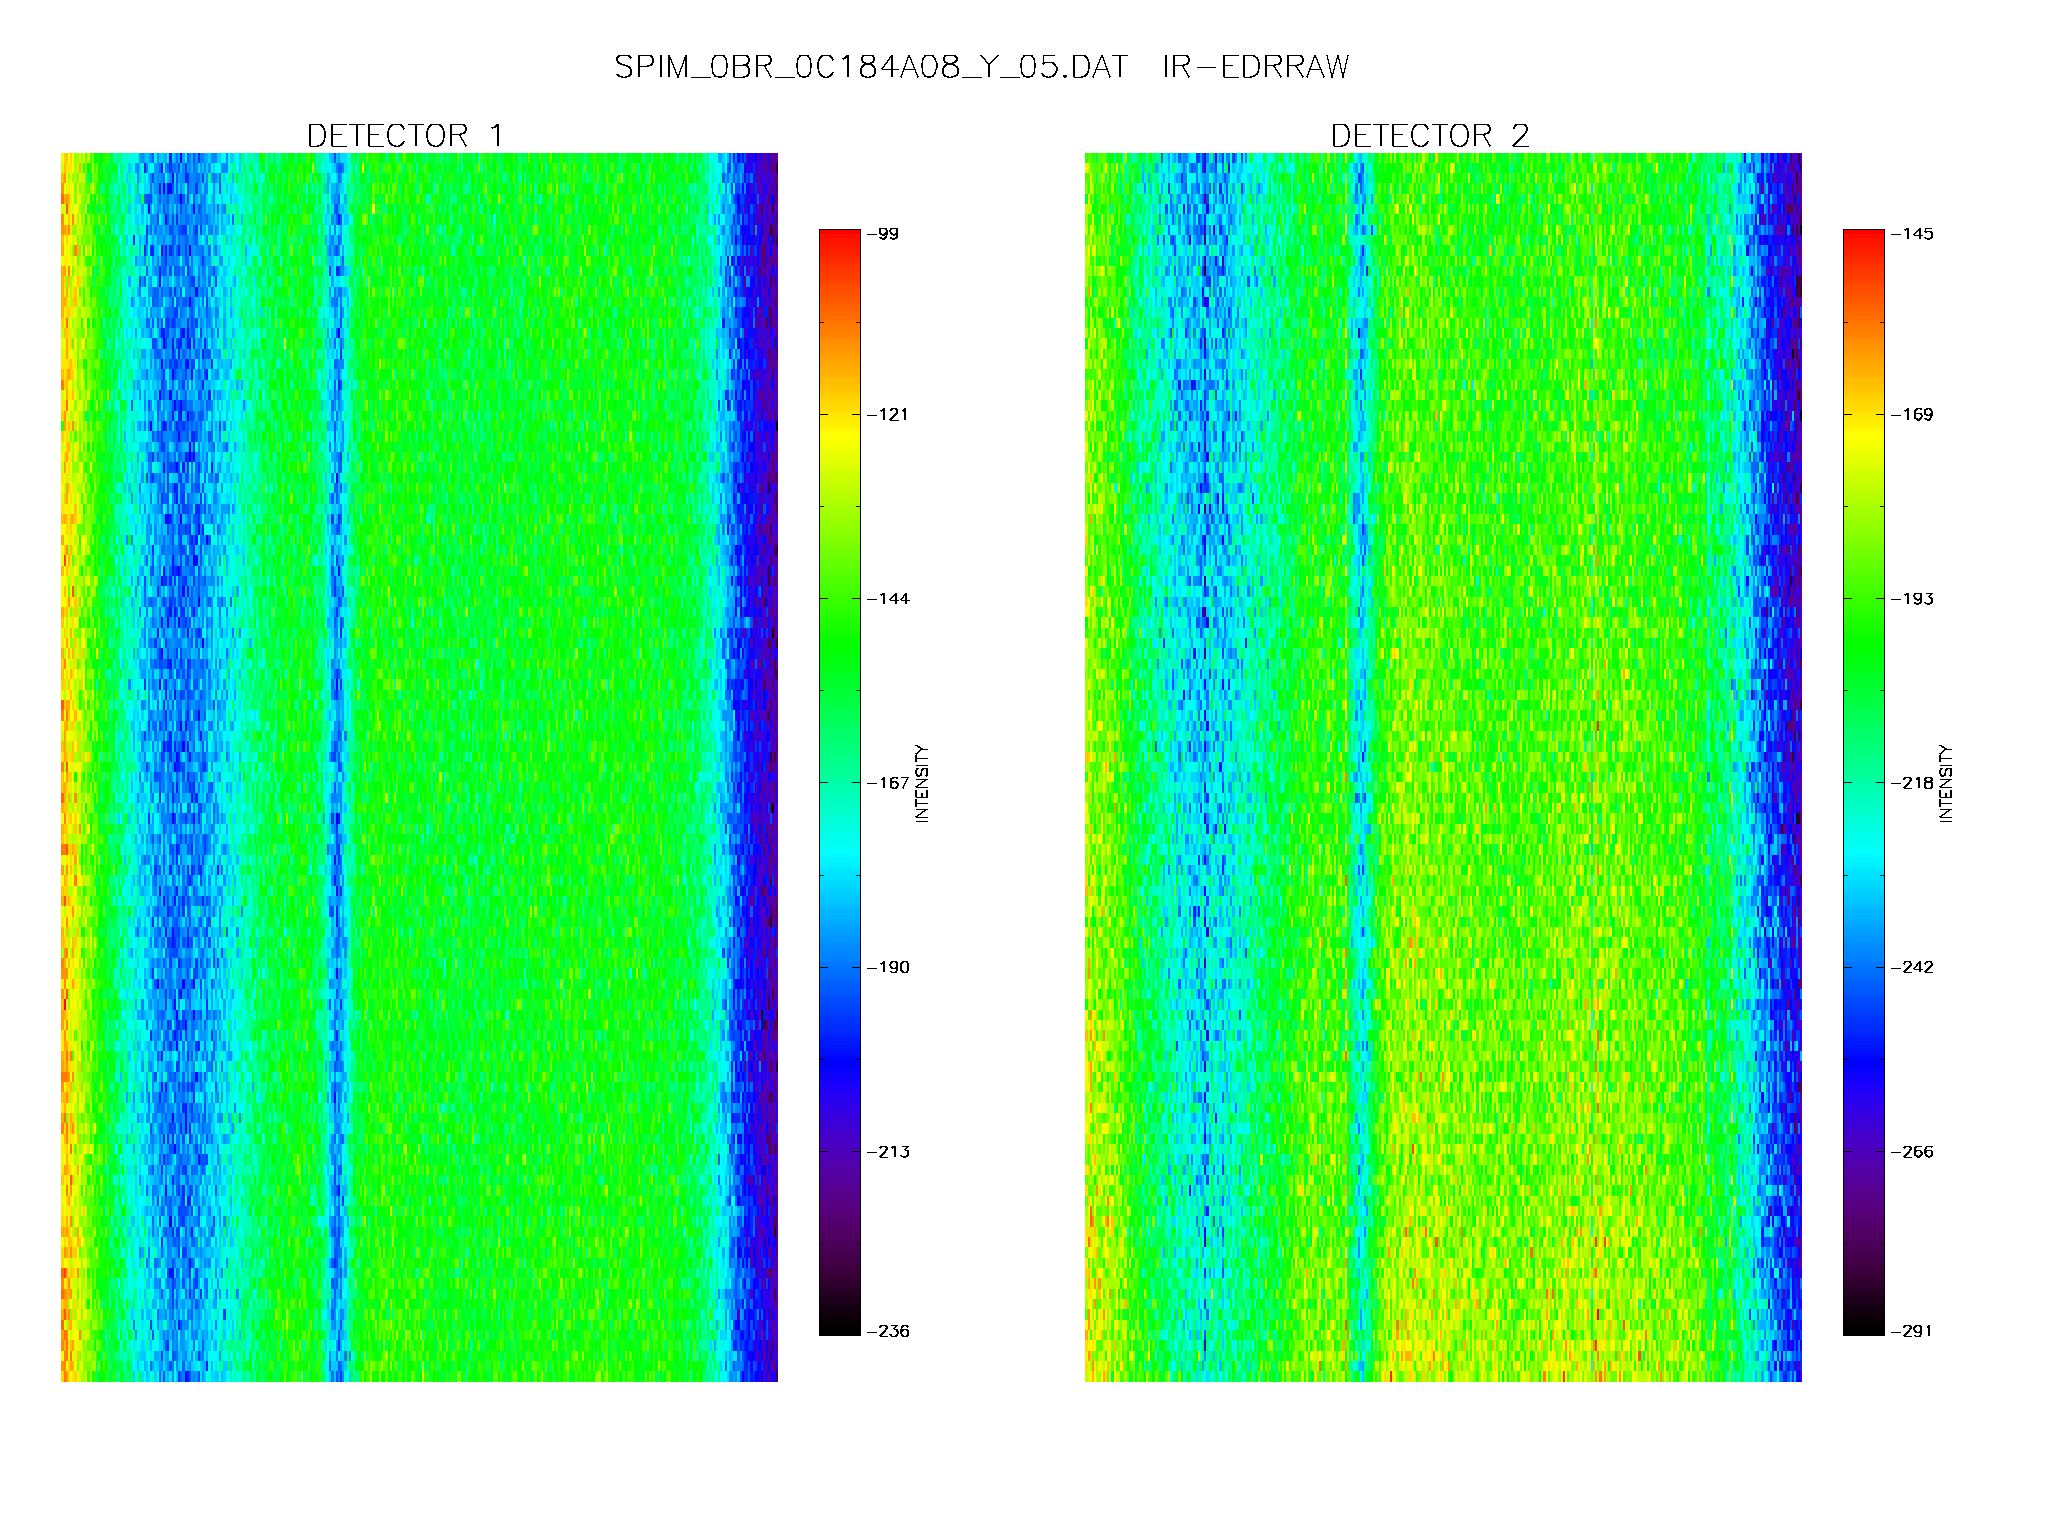2048x1536 pixels.
Task: Click the -242 tick label
Action: (x=1912, y=967)
